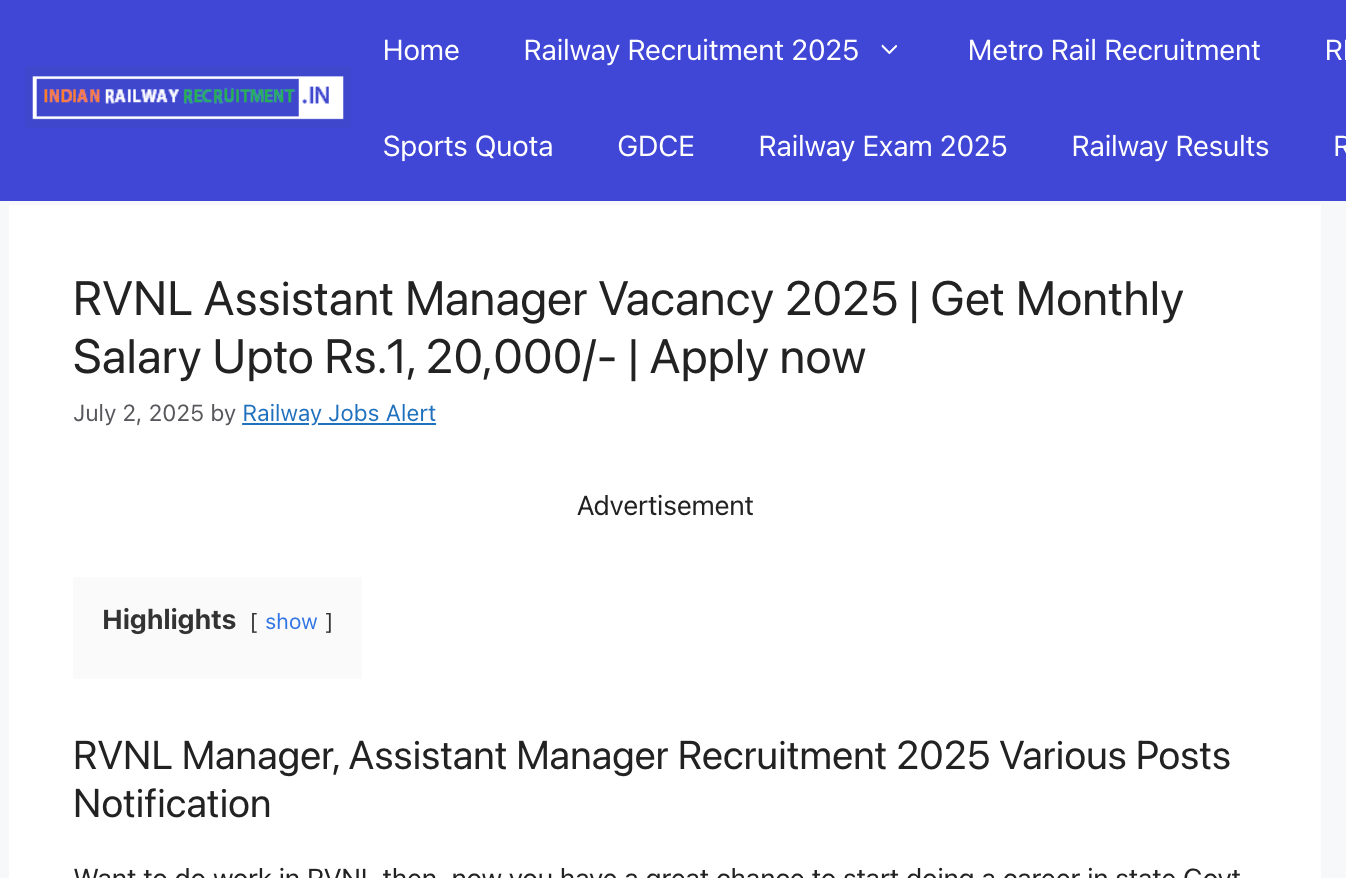Click the RVNL Assistant Manager Vacancy title
Image resolution: width=1346 pixels, height=878 pixels.
click(x=628, y=328)
